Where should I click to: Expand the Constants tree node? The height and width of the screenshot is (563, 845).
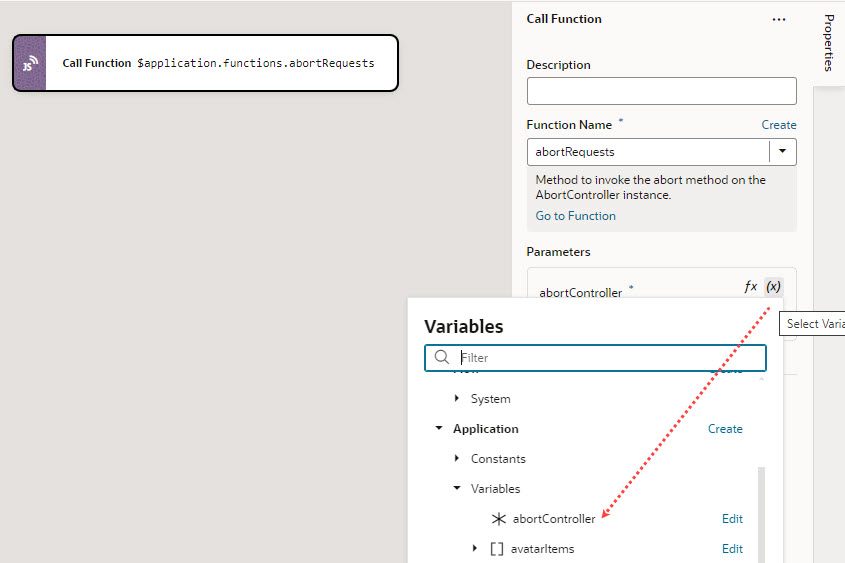click(x=457, y=459)
